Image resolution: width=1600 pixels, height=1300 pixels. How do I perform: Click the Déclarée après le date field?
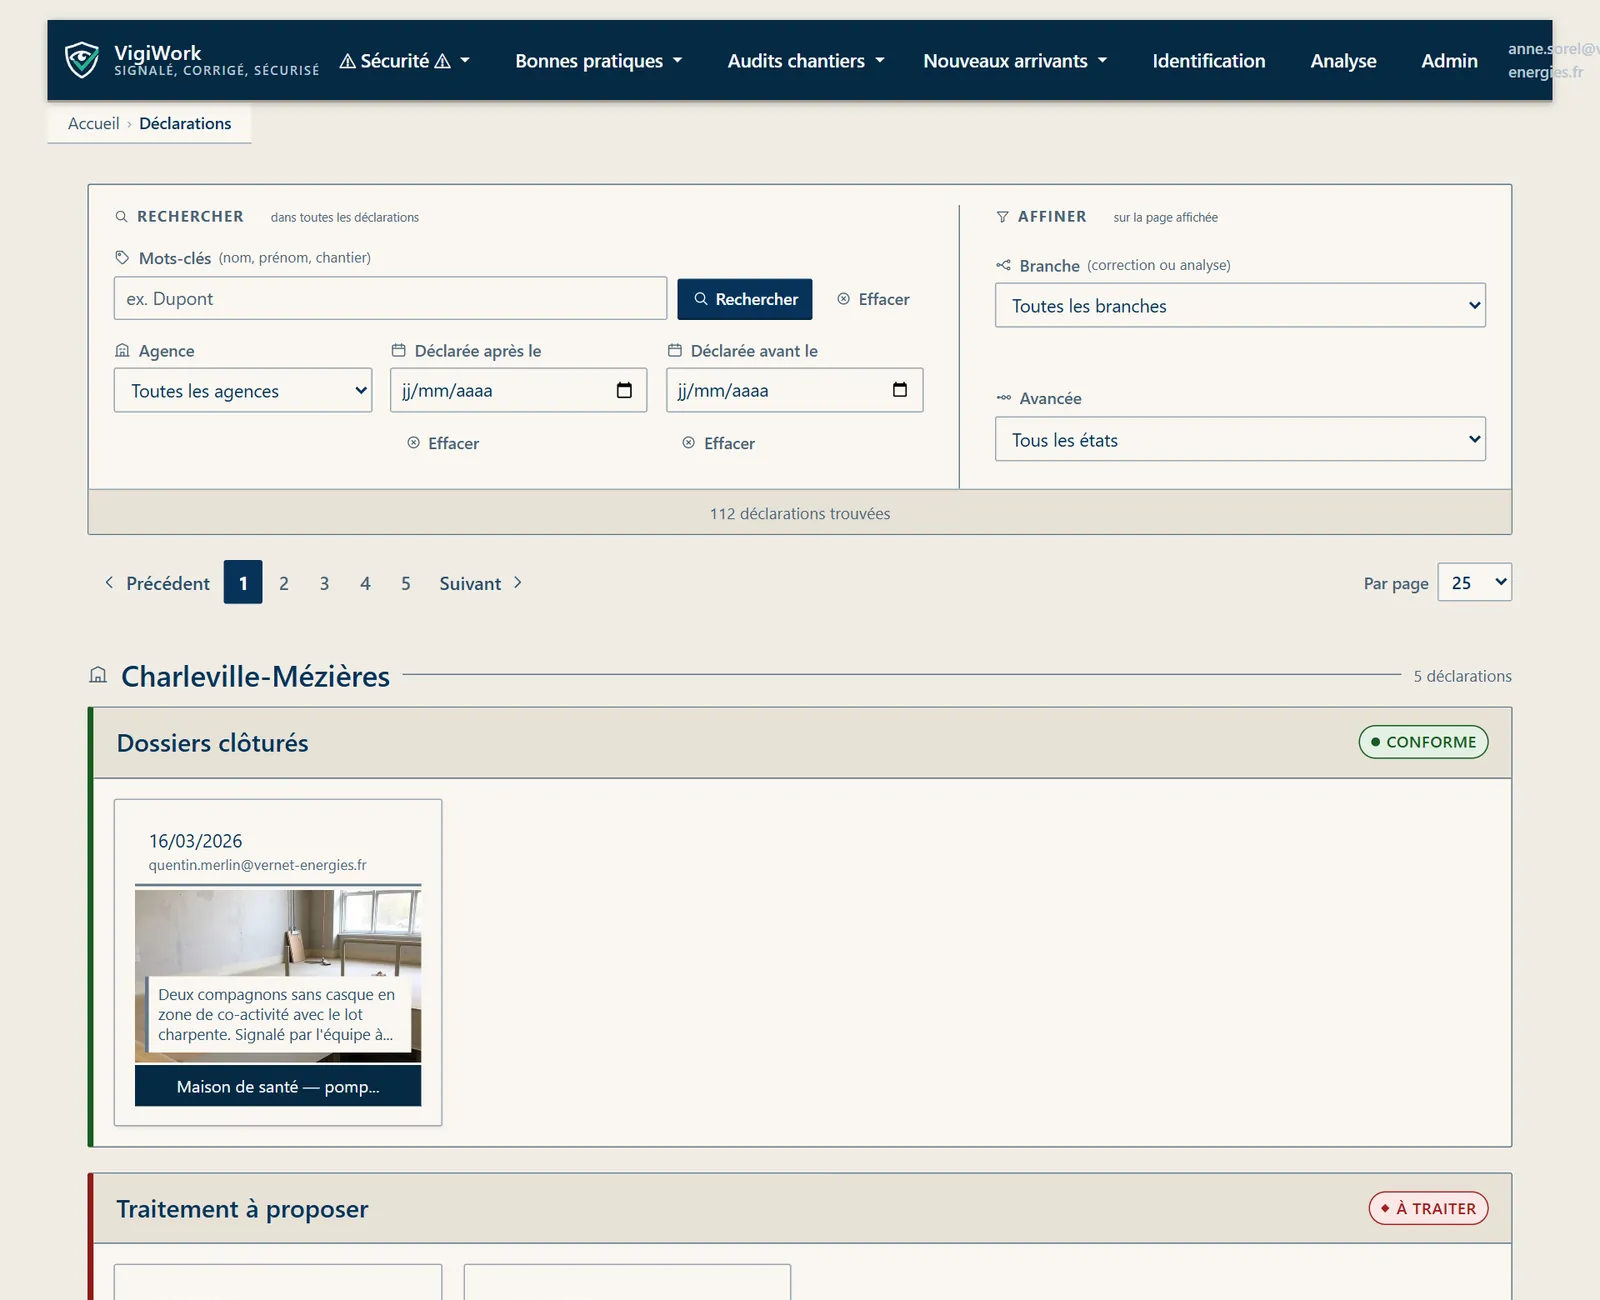tap(518, 390)
